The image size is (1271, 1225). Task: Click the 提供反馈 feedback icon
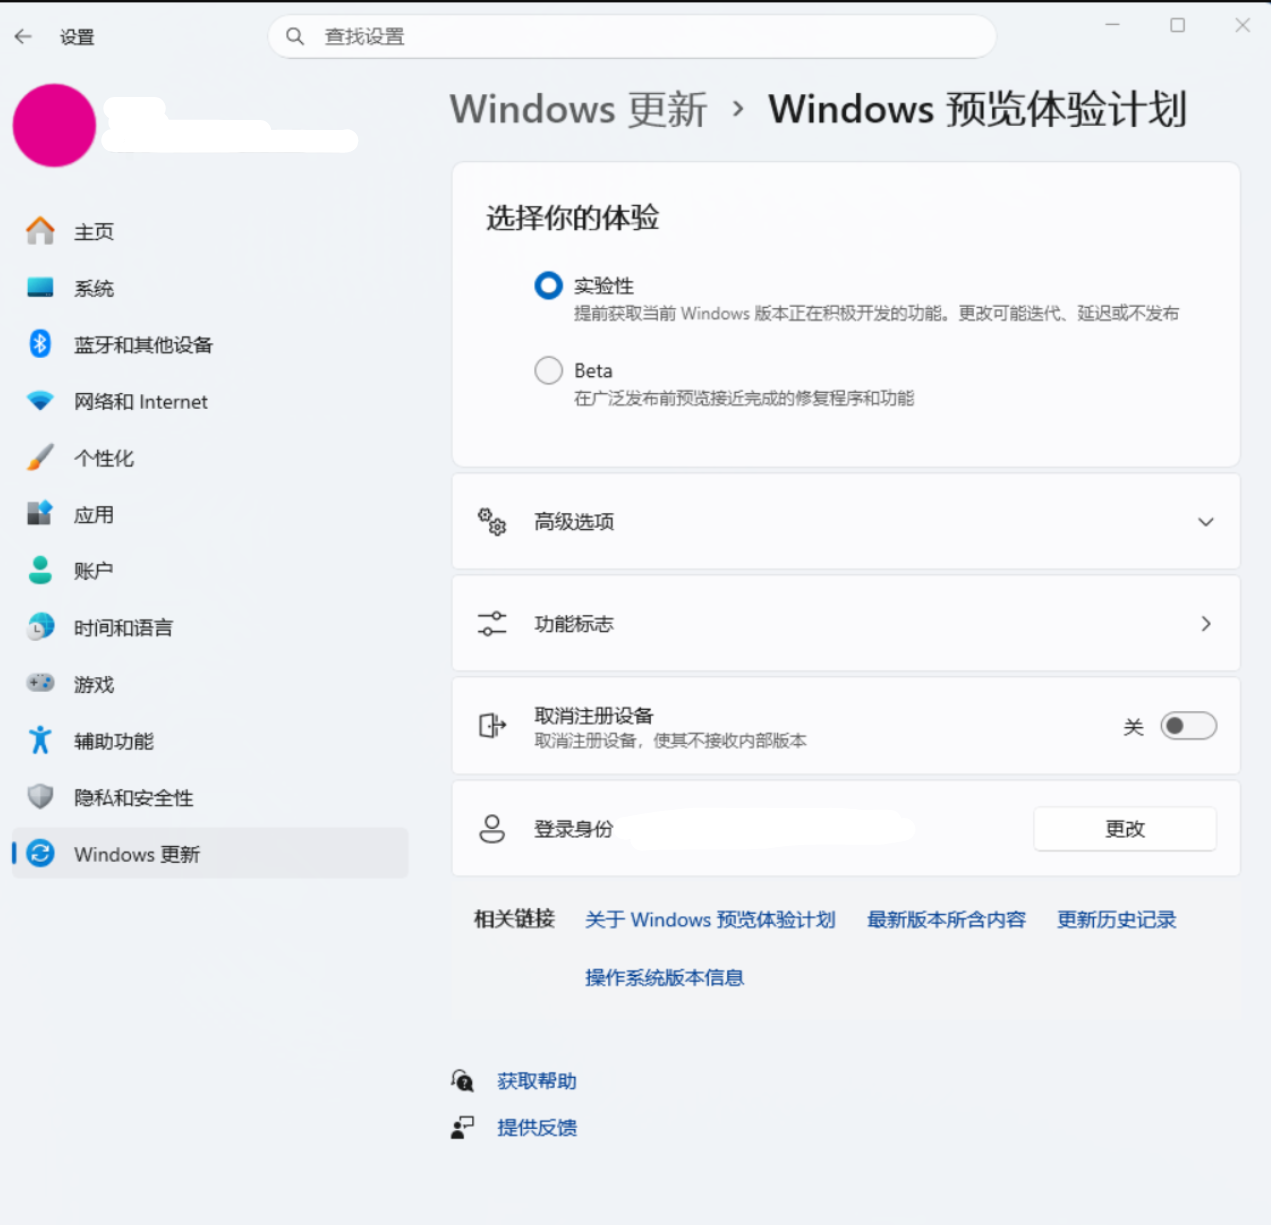(462, 1127)
